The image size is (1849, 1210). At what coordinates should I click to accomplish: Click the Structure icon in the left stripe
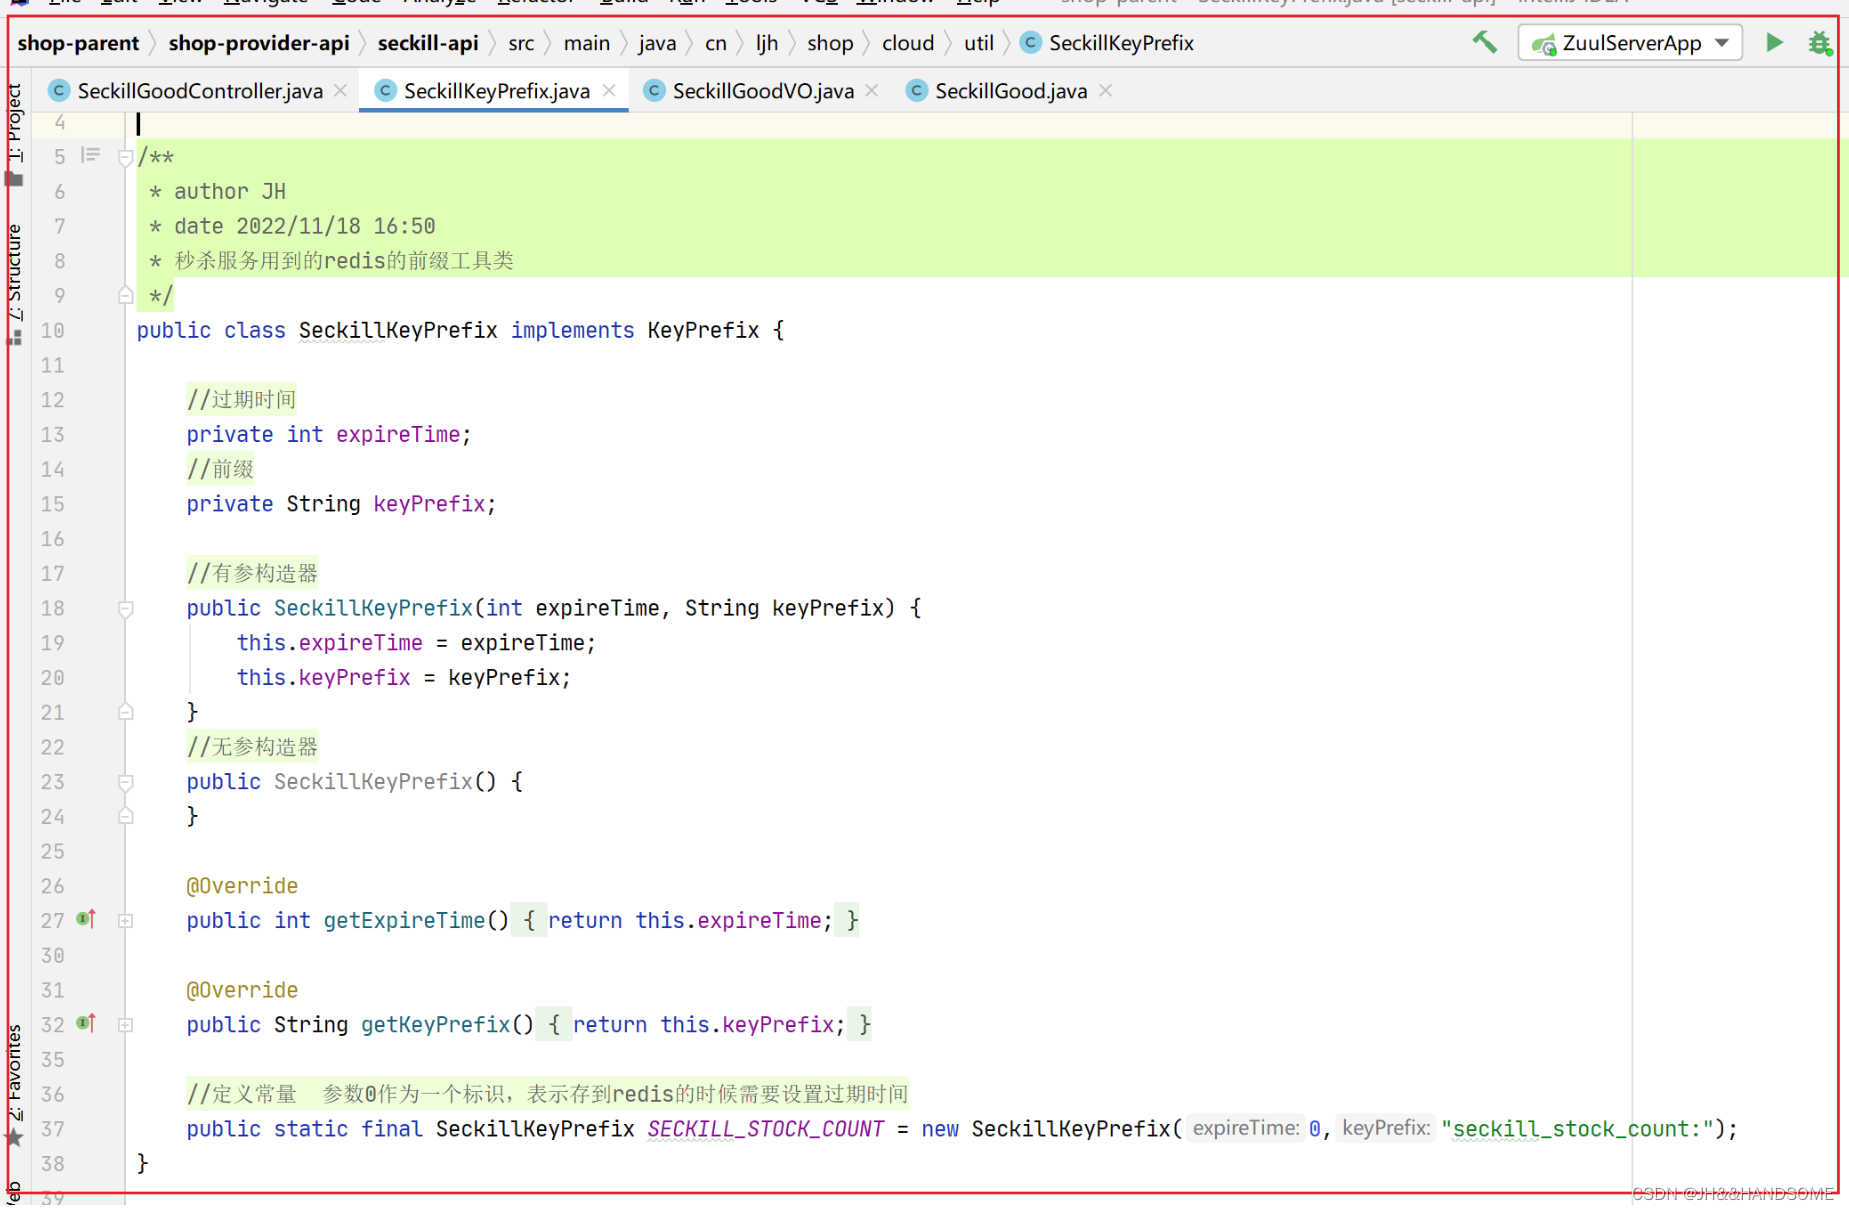(14, 339)
